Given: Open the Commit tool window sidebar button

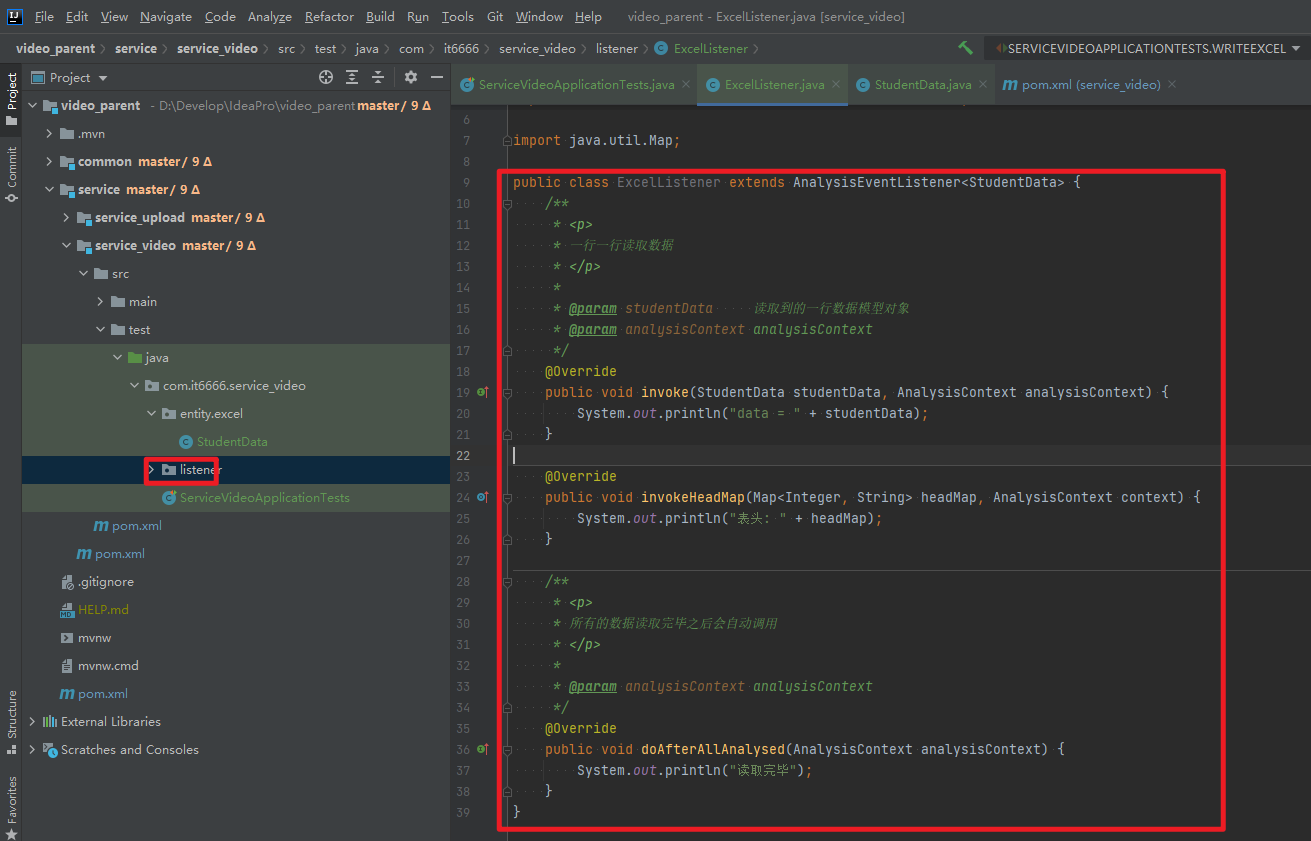Looking at the screenshot, I should click(11, 175).
